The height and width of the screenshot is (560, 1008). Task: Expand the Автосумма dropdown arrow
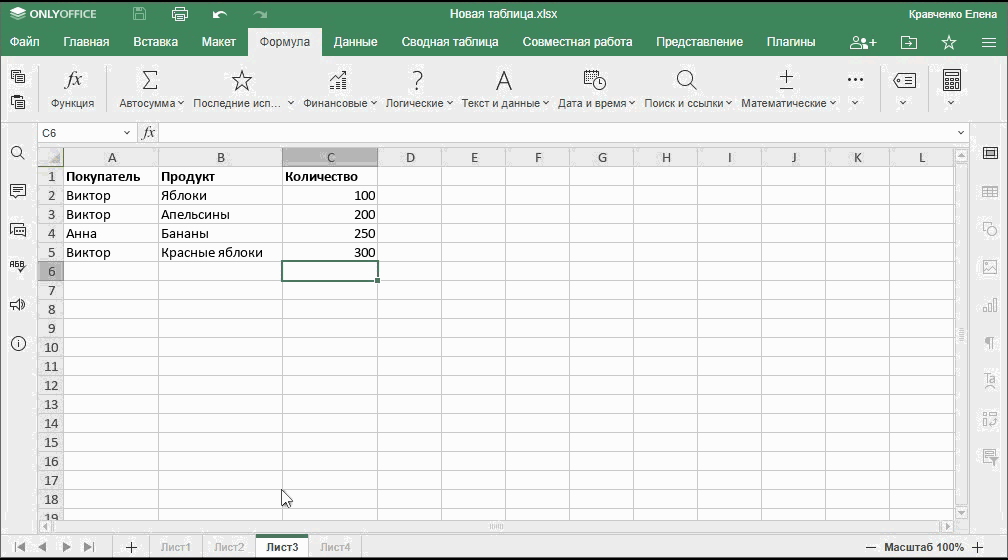coord(181,103)
